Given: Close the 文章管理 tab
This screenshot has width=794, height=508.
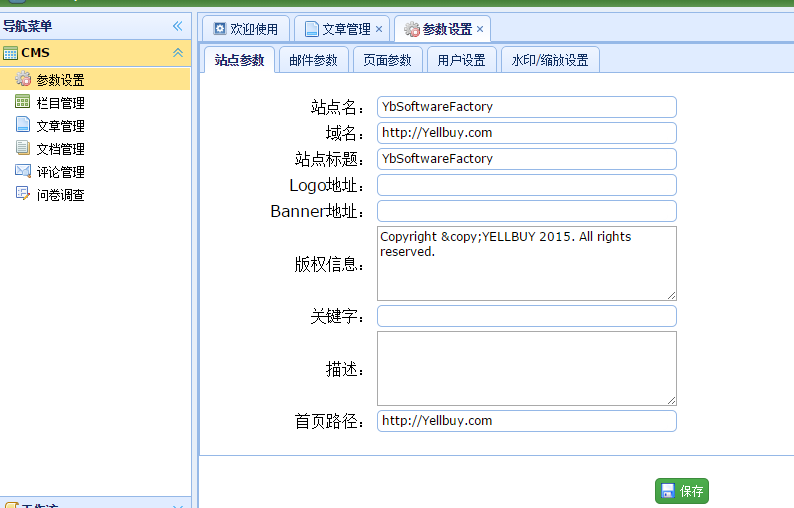Looking at the screenshot, I should click(x=379, y=30).
